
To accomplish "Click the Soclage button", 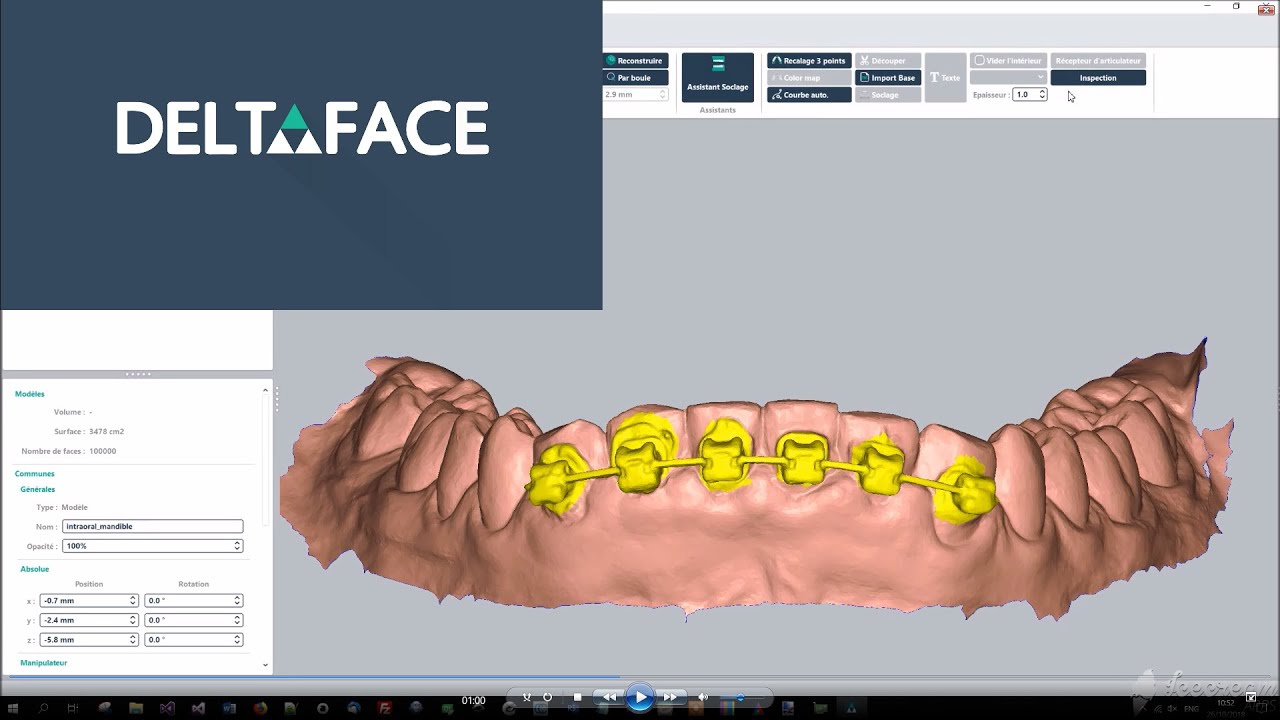I will pyautogui.click(x=888, y=95).
